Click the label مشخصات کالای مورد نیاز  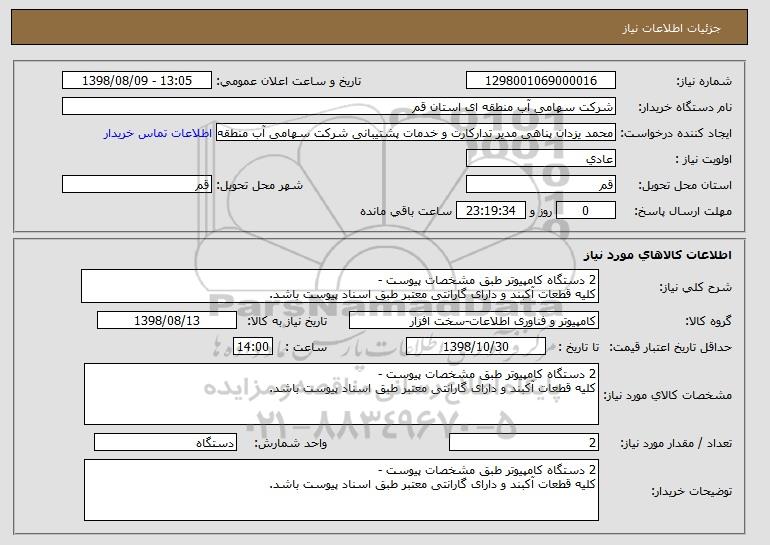[667, 395]
